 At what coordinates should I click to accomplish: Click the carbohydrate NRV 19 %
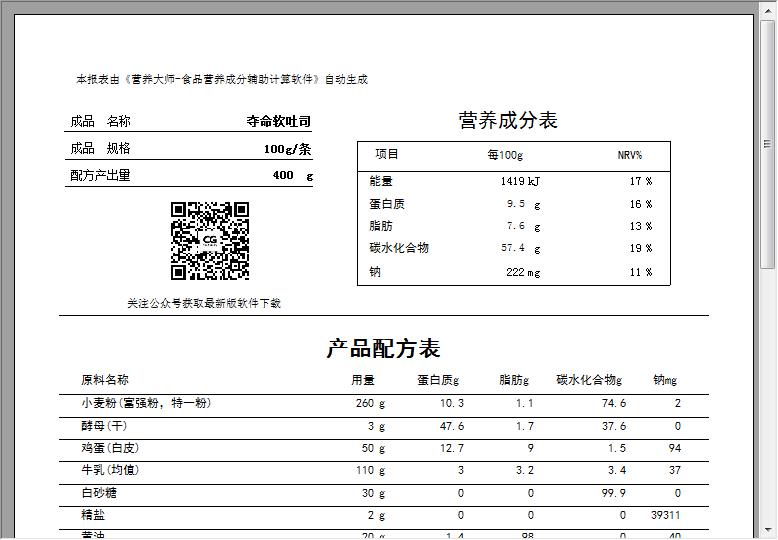point(641,248)
